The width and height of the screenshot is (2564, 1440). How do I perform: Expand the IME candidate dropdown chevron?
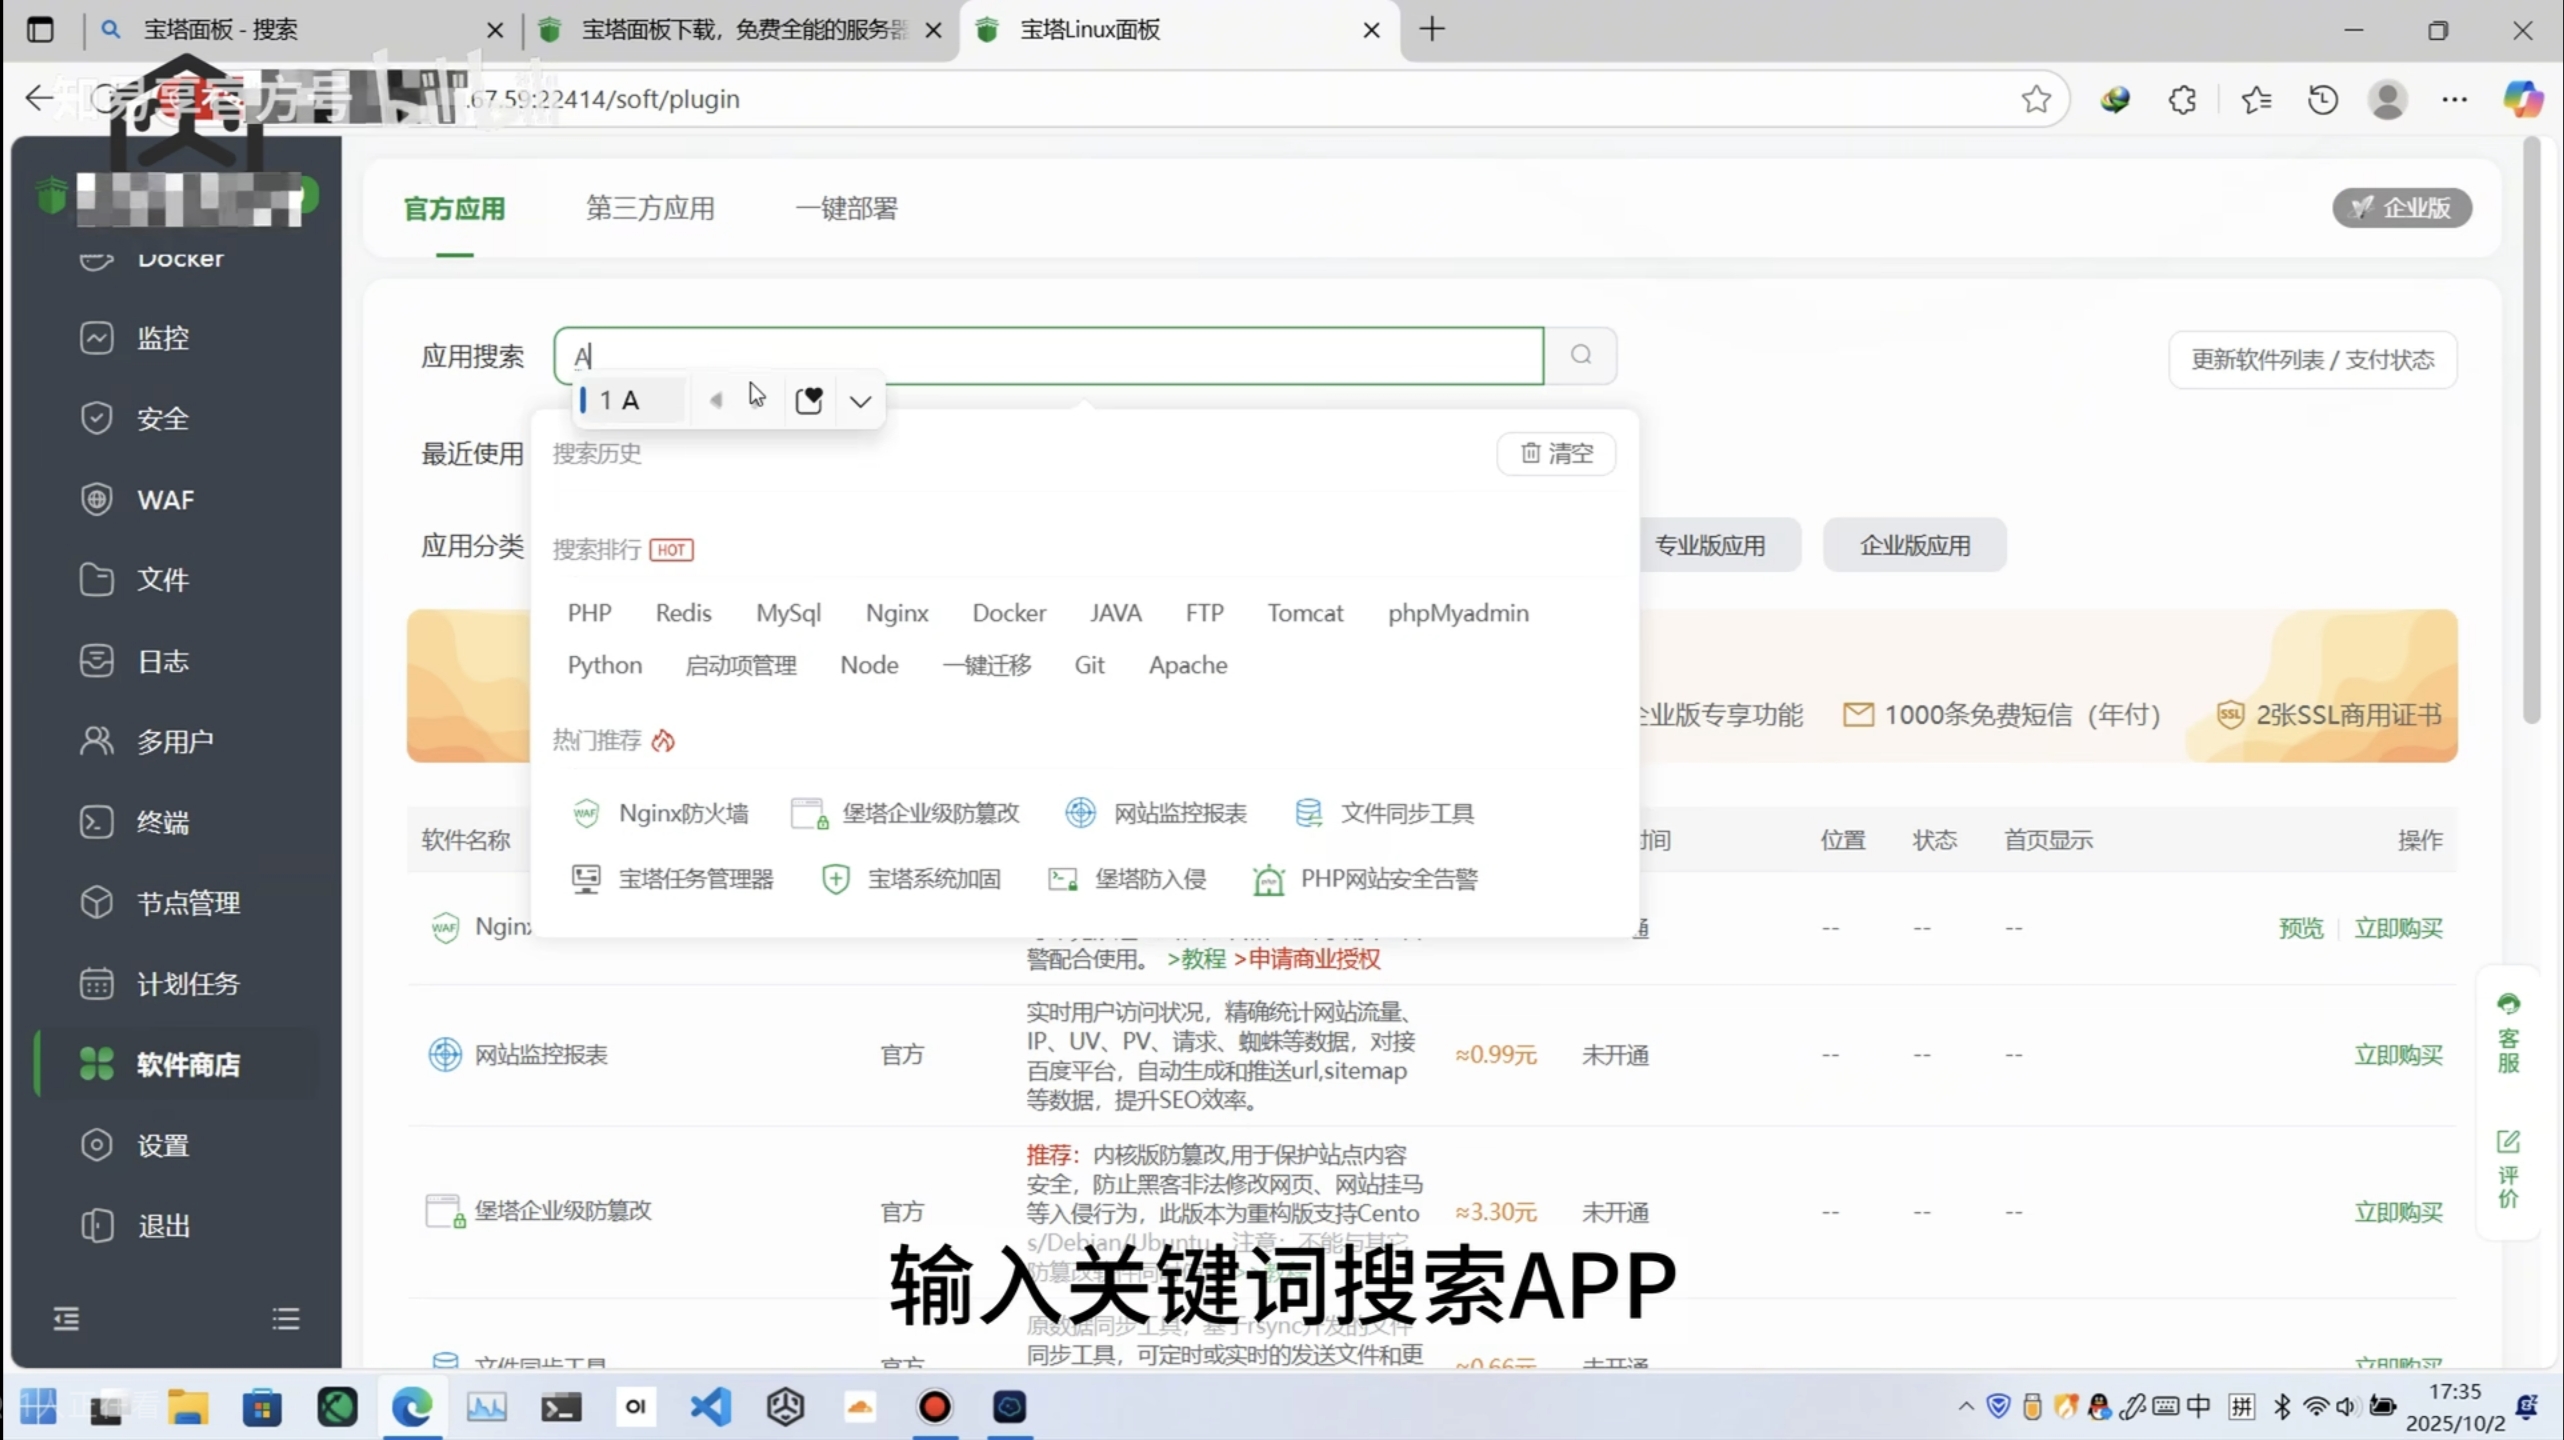click(x=860, y=402)
